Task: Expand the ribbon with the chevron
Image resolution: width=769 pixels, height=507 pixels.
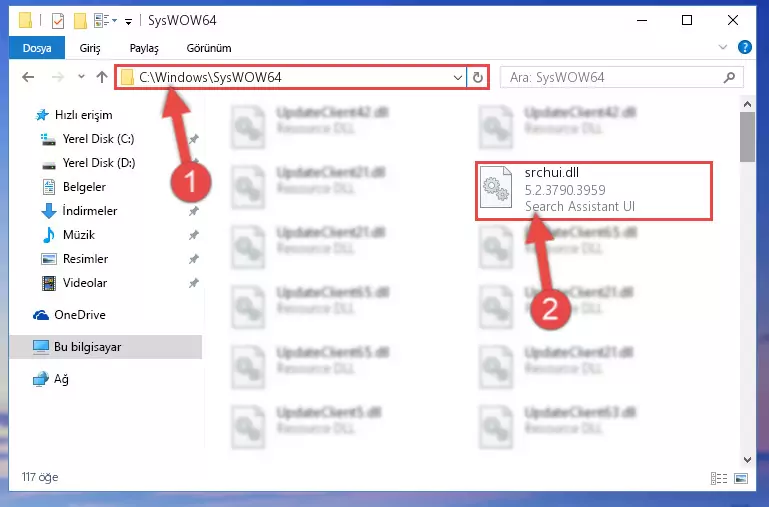Action: (x=722, y=47)
